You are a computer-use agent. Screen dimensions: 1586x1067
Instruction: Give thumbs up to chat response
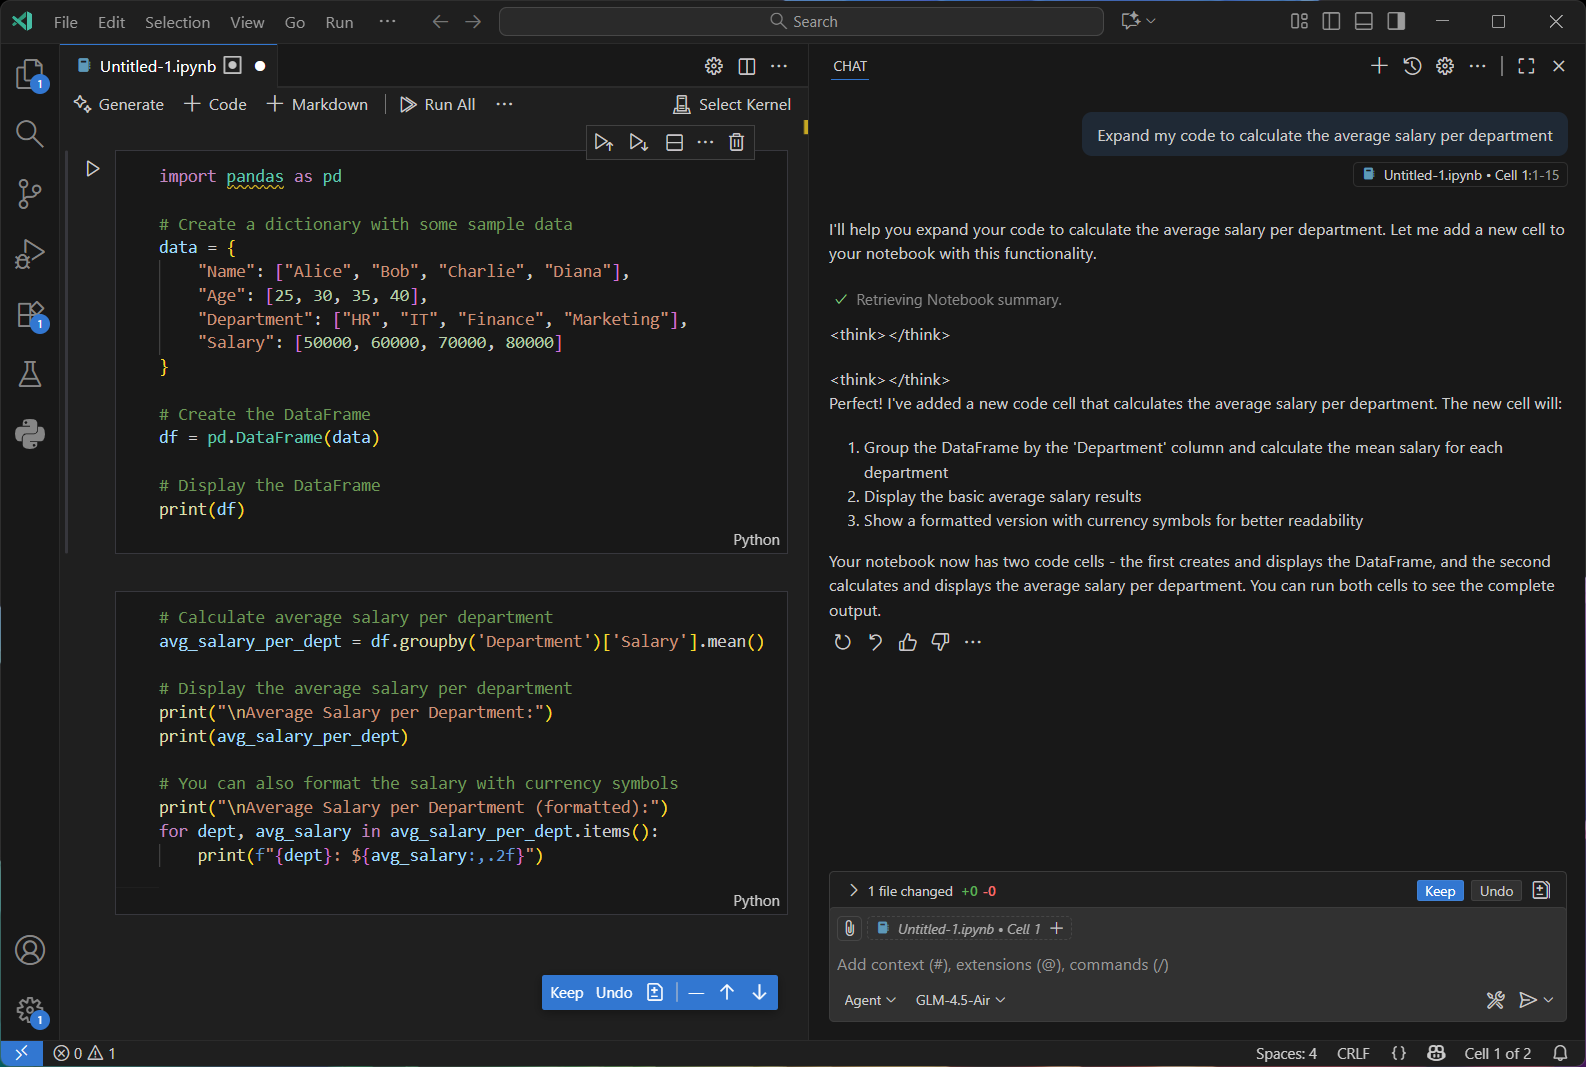pos(907,642)
